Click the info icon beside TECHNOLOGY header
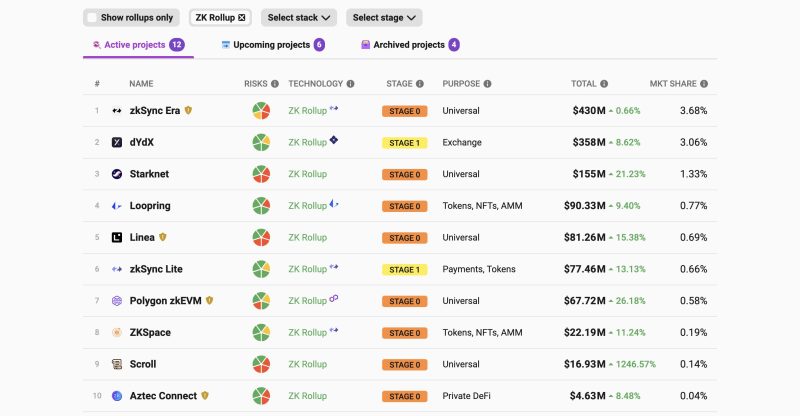The width and height of the screenshot is (800, 416). [x=351, y=84]
